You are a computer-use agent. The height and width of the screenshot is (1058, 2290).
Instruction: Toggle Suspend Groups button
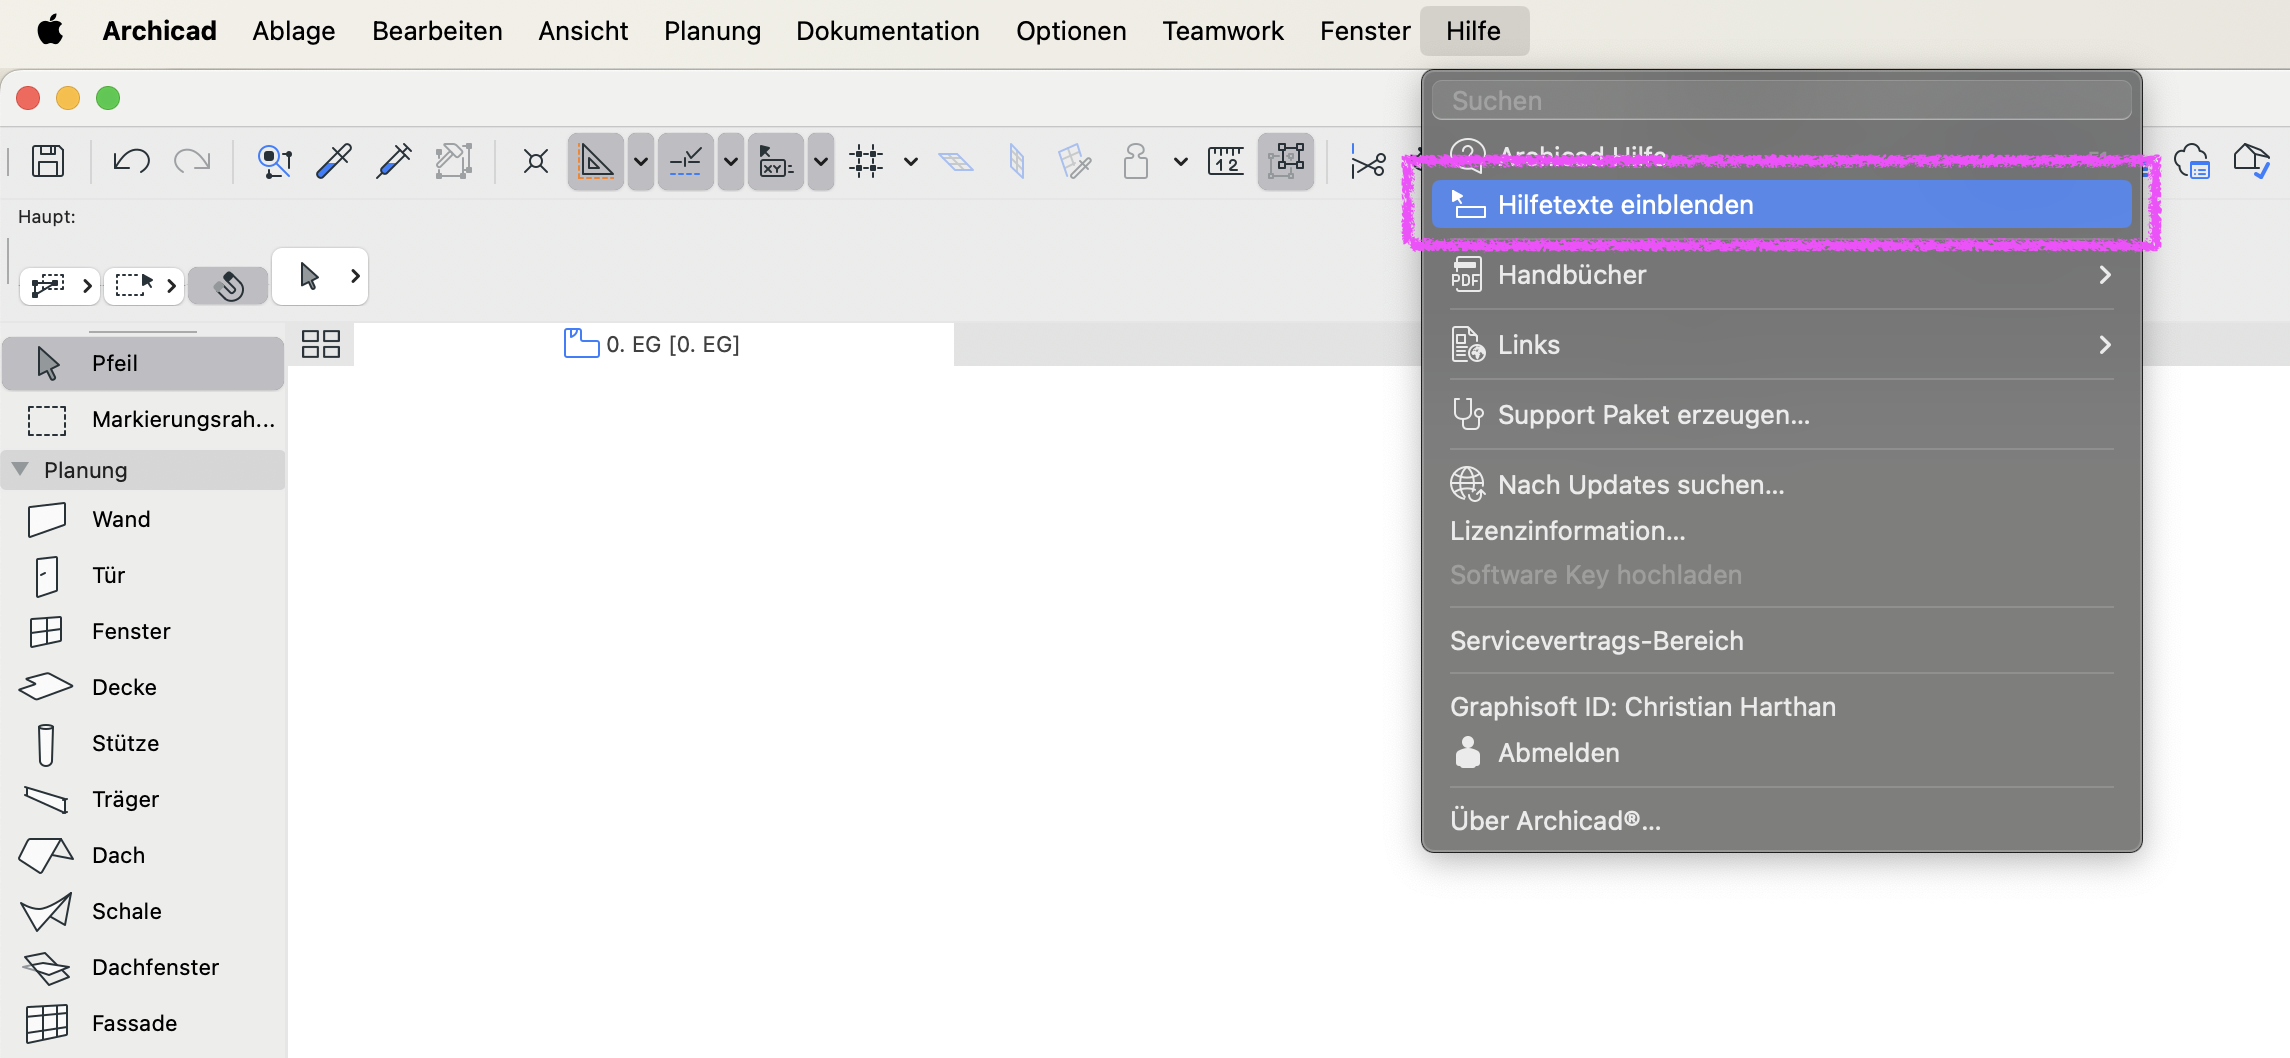click(x=1286, y=161)
